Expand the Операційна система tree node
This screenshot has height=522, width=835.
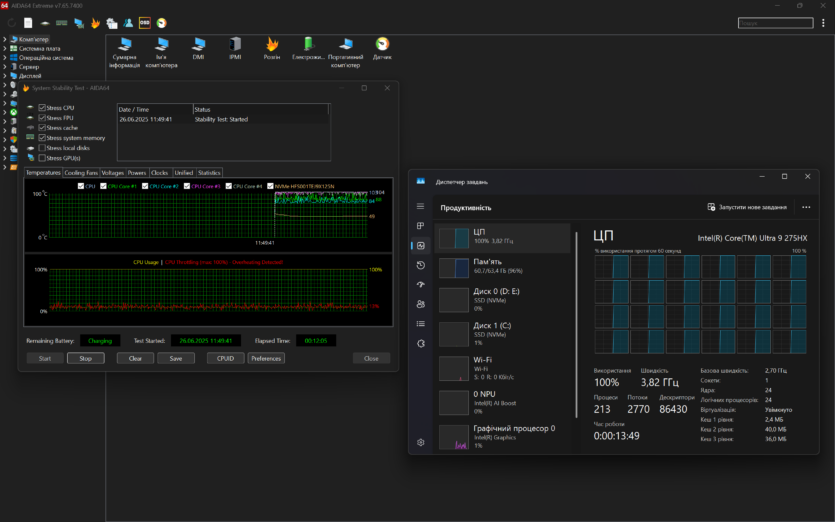pyautogui.click(x=5, y=58)
